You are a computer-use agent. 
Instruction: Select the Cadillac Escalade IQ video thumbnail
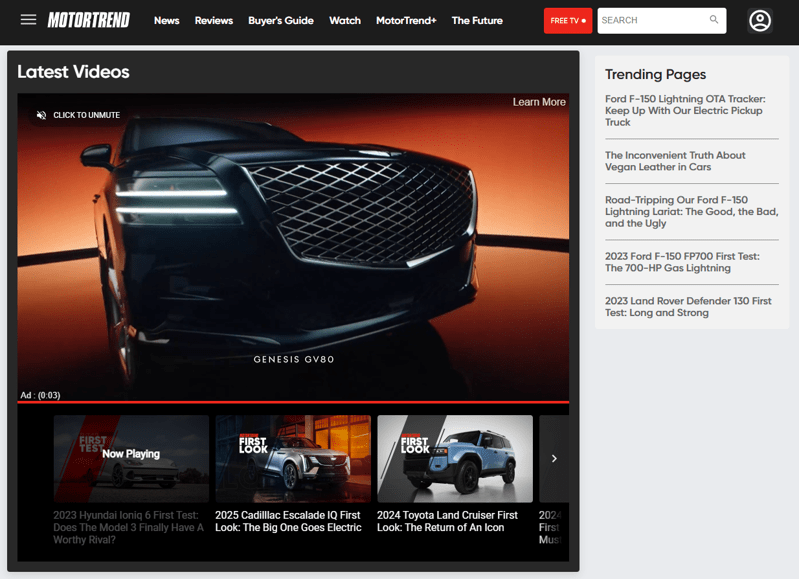[x=293, y=459]
